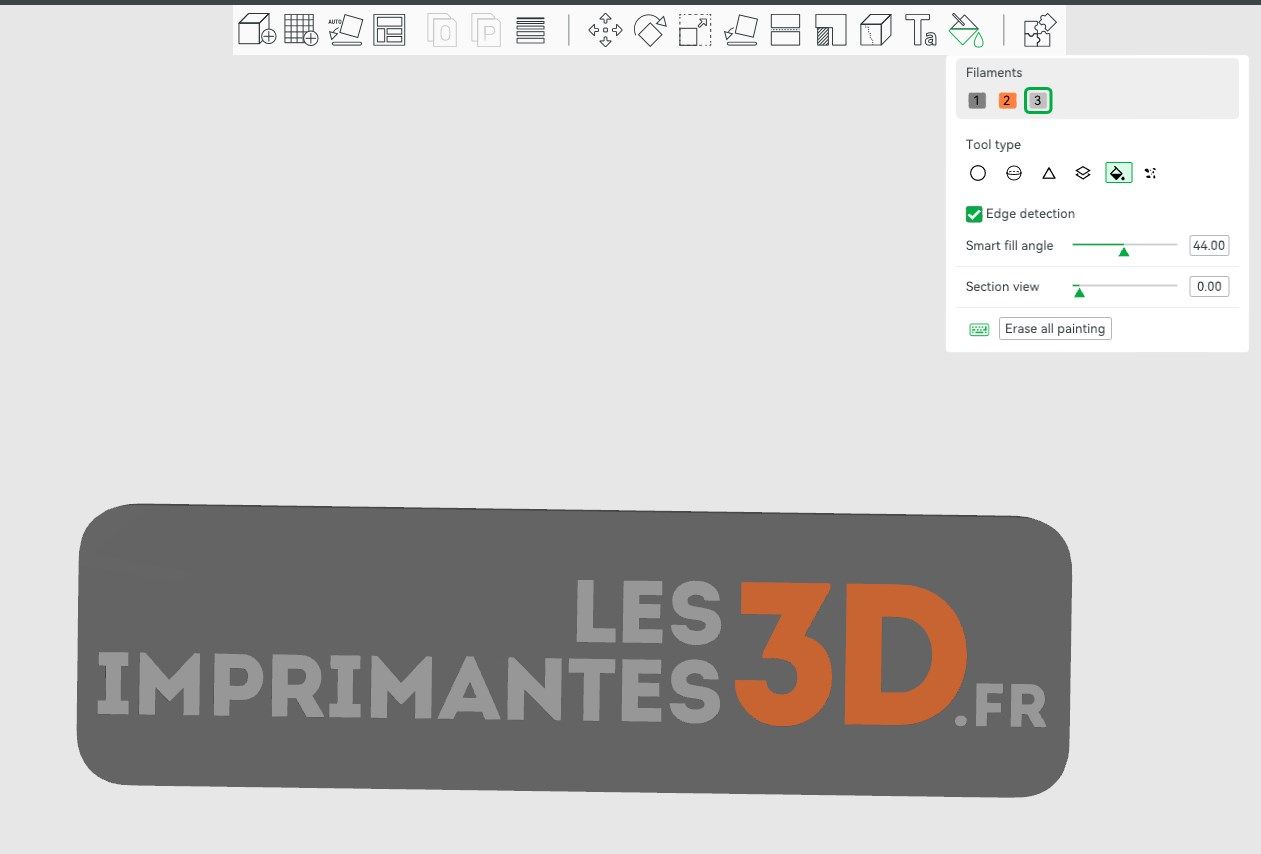This screenshot has height=854, width=1261.
Task: Toggle the Color painting bucket tool
Action: 967,30
